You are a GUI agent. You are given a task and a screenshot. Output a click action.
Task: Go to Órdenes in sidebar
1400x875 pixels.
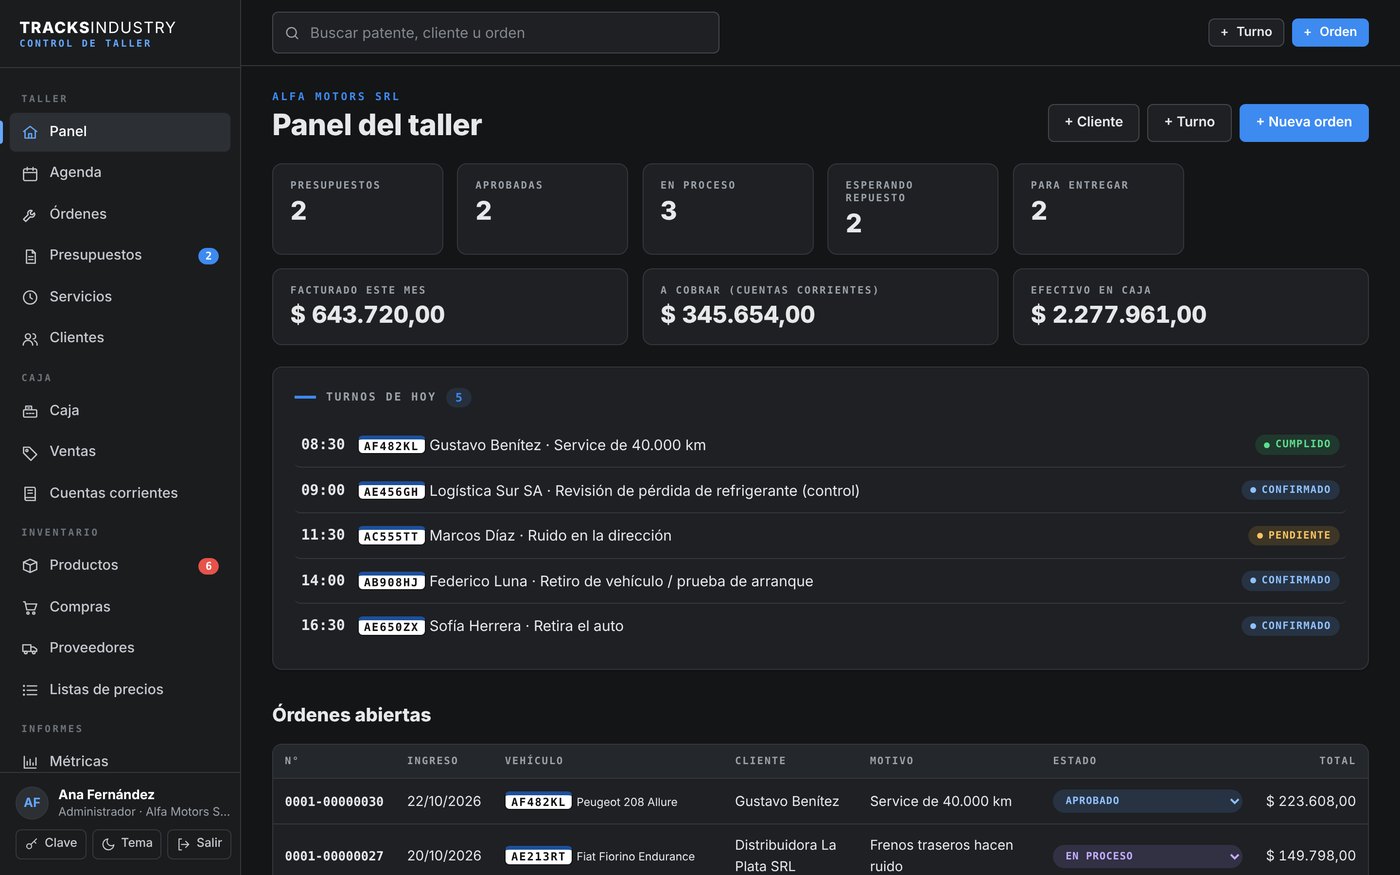[120, 214]
